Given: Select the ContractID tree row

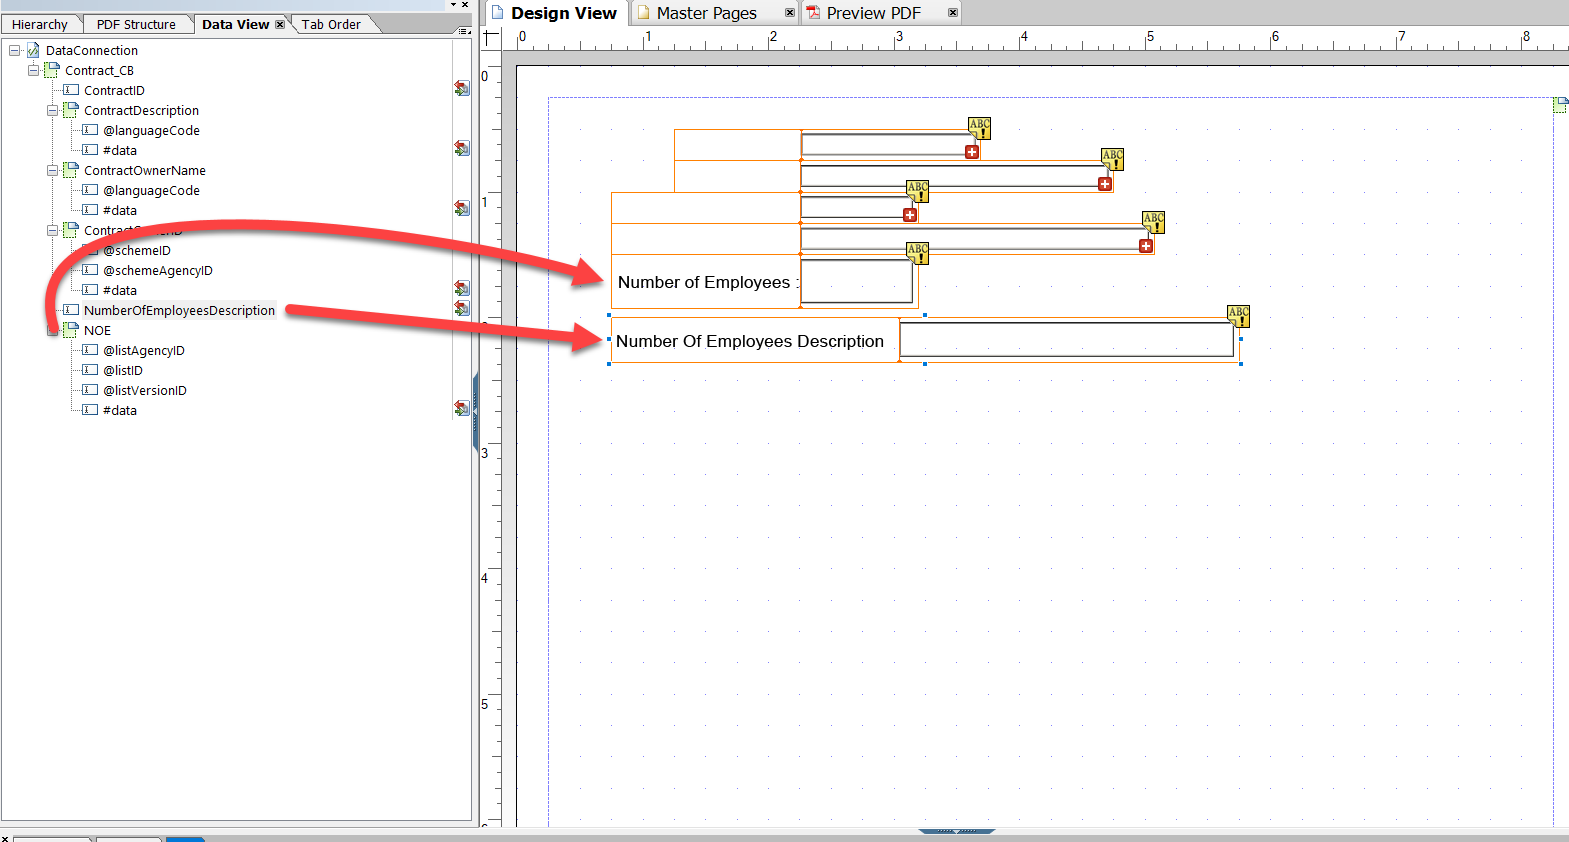Looking at the screenshot, I should 114,90.
